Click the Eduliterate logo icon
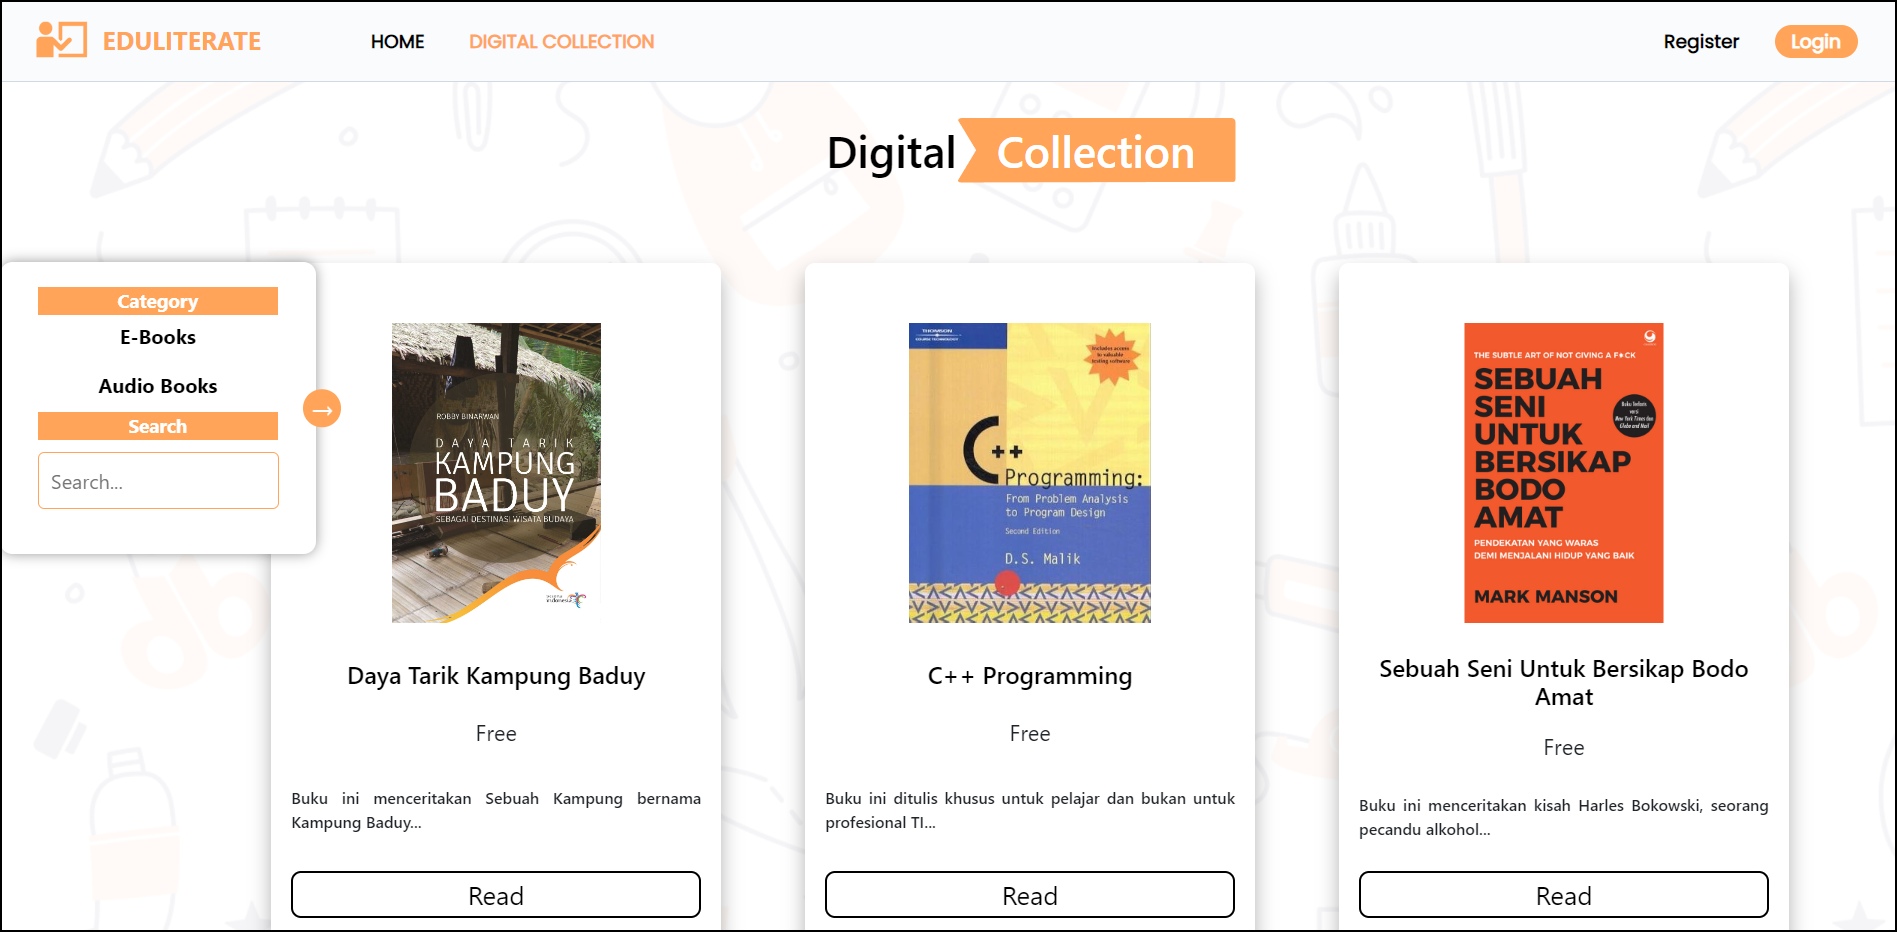 pos(61,40)
